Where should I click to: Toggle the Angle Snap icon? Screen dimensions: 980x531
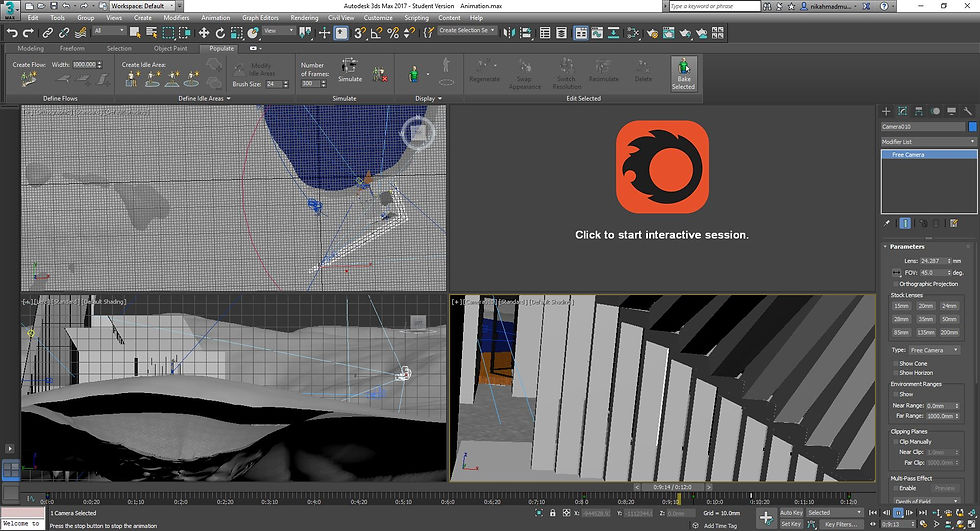coord(376,33)
